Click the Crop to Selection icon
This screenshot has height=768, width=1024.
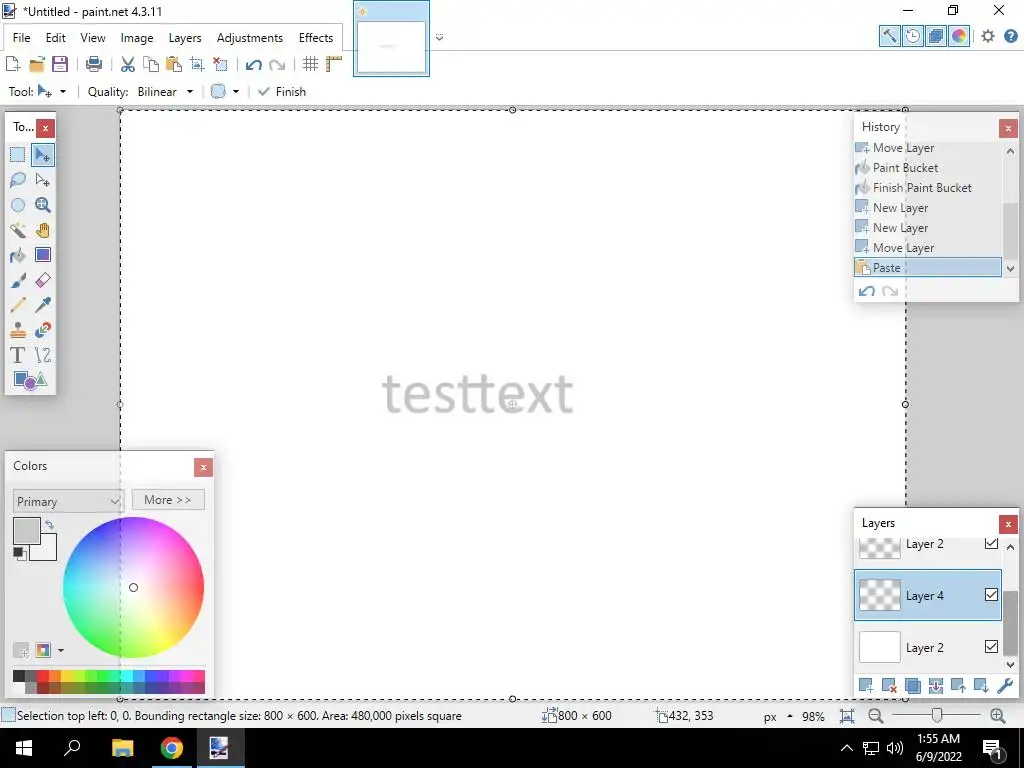coord(197,64)
